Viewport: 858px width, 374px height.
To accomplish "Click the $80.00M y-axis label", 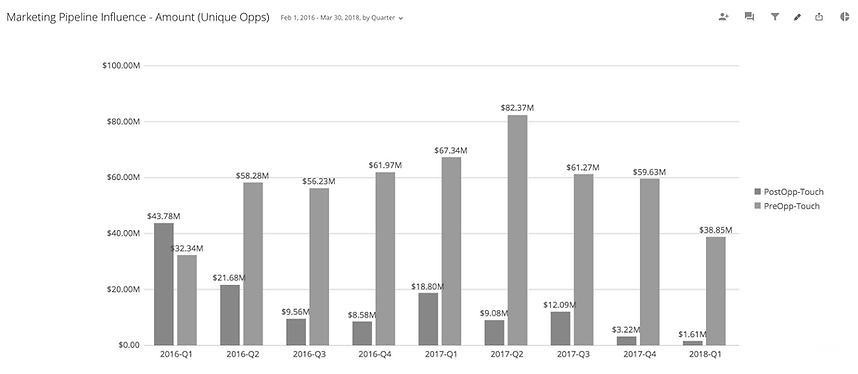I will [123, 122].
